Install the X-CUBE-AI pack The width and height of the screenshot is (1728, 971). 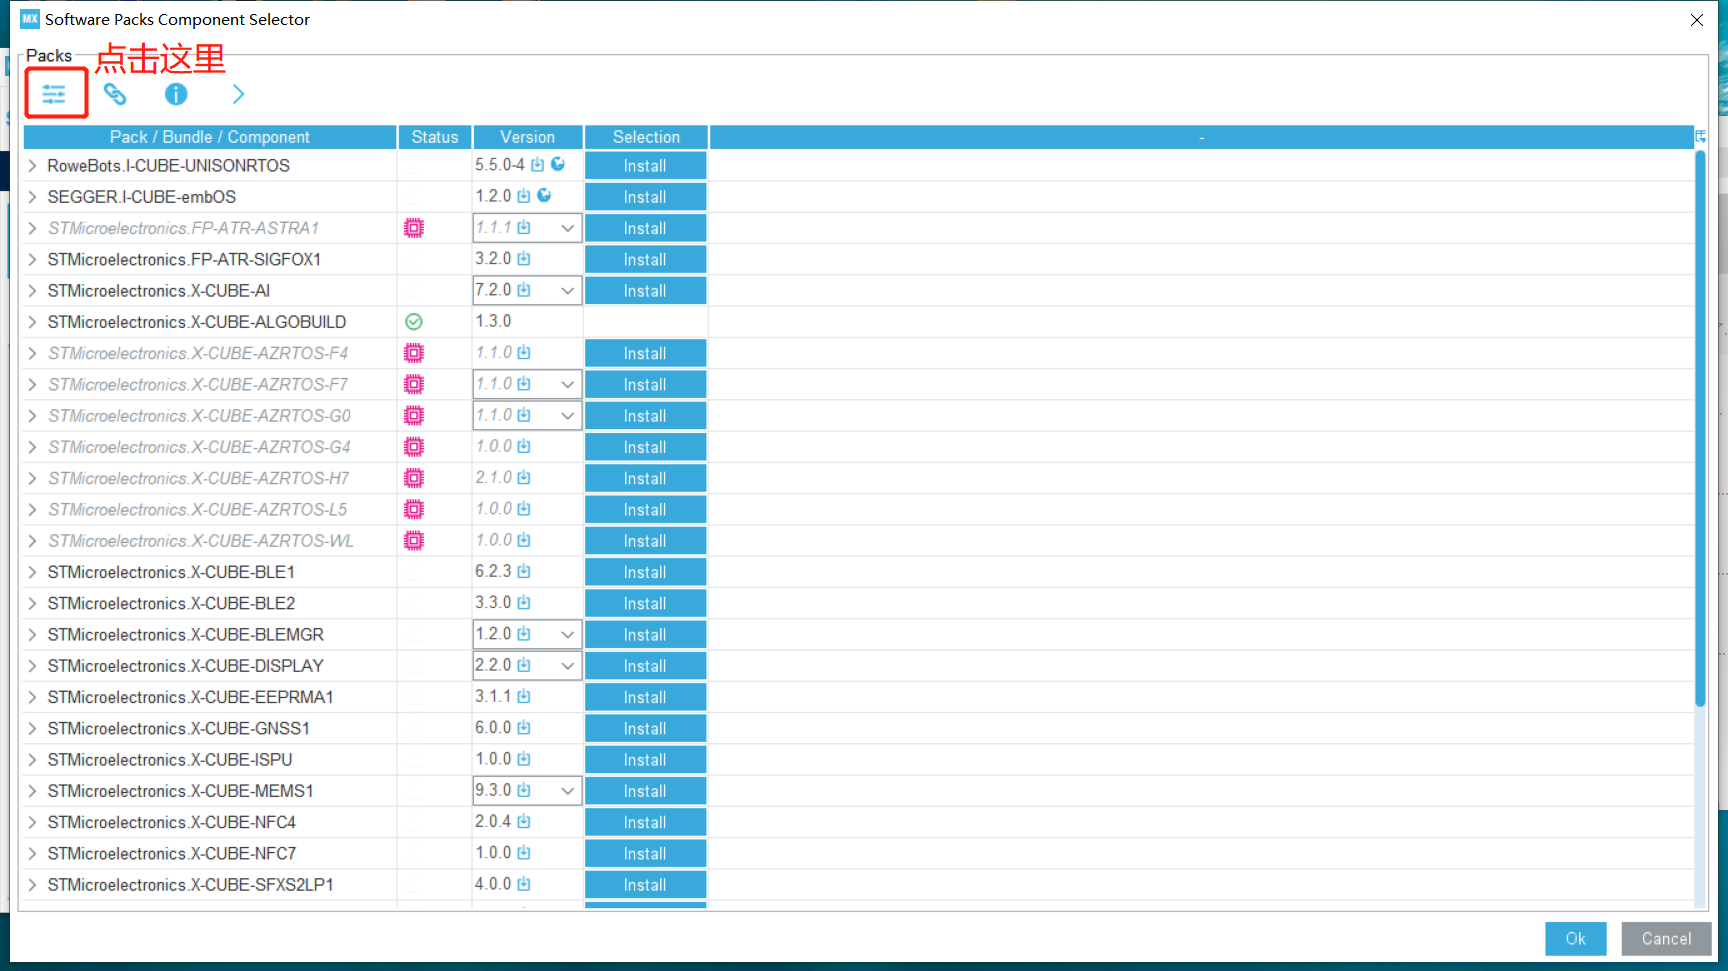645,290
